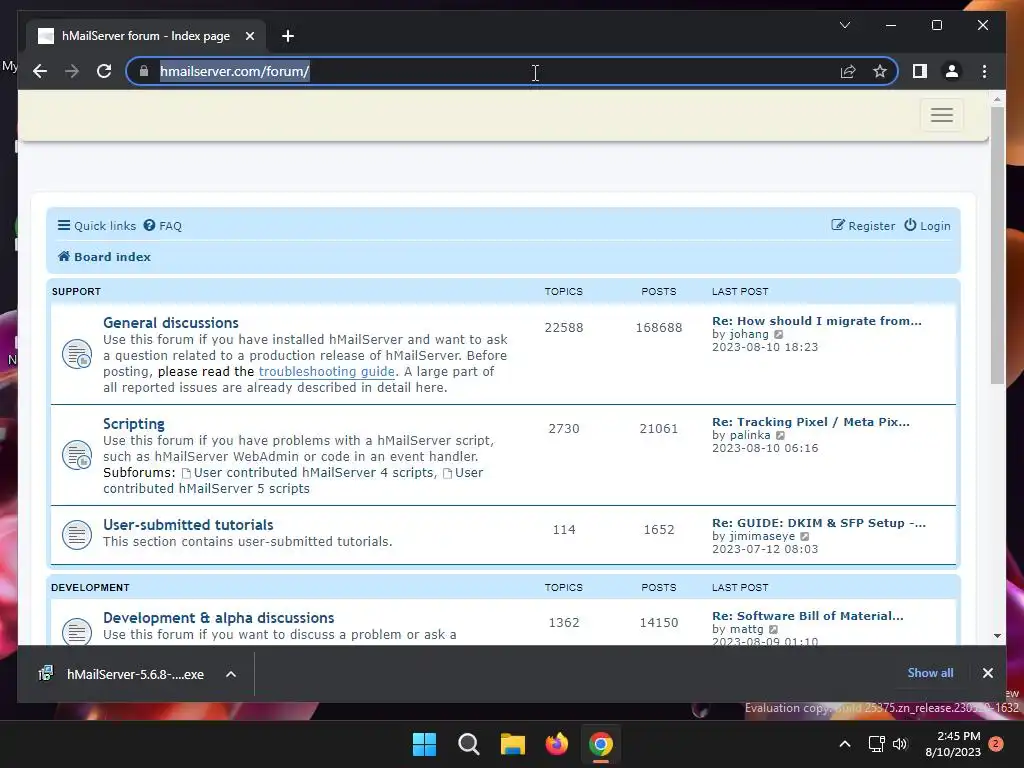The image size is (1024, 768).
Task: Click the Scripting forum icon
Action: pos(76,455)
